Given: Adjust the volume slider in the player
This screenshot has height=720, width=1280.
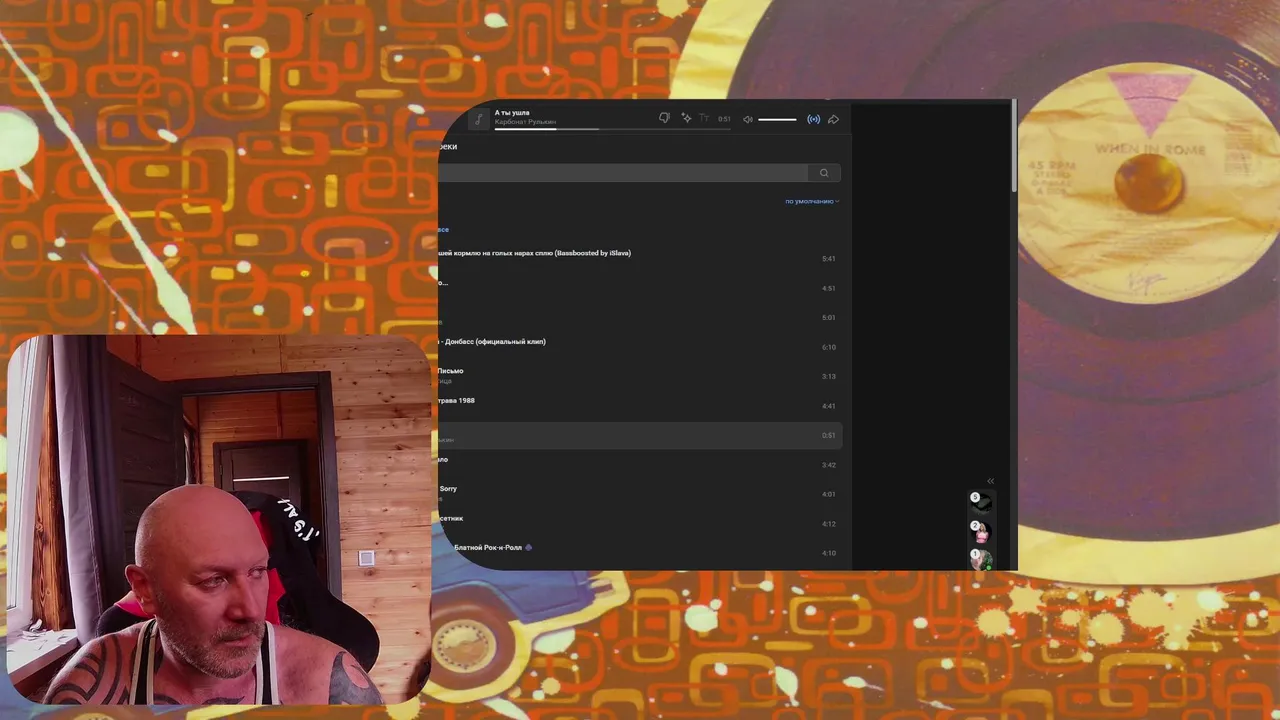Looking at the screenshot, I should click(777, 119).
